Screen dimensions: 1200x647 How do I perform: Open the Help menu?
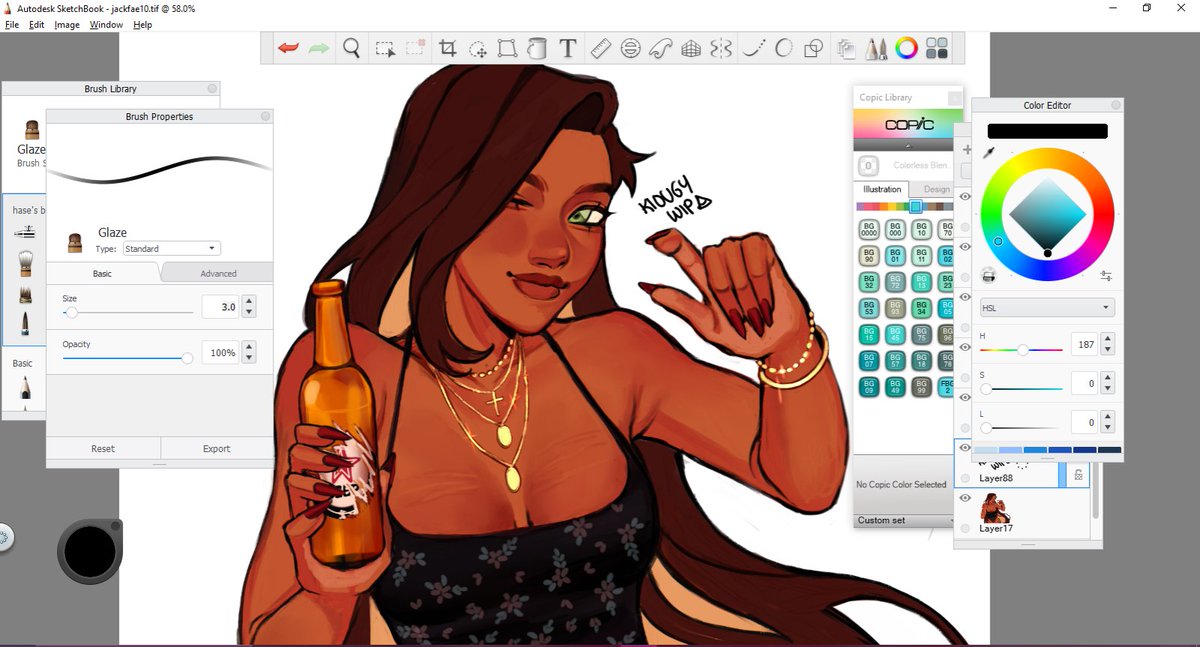pyautogui.click(x=142, y=25)
